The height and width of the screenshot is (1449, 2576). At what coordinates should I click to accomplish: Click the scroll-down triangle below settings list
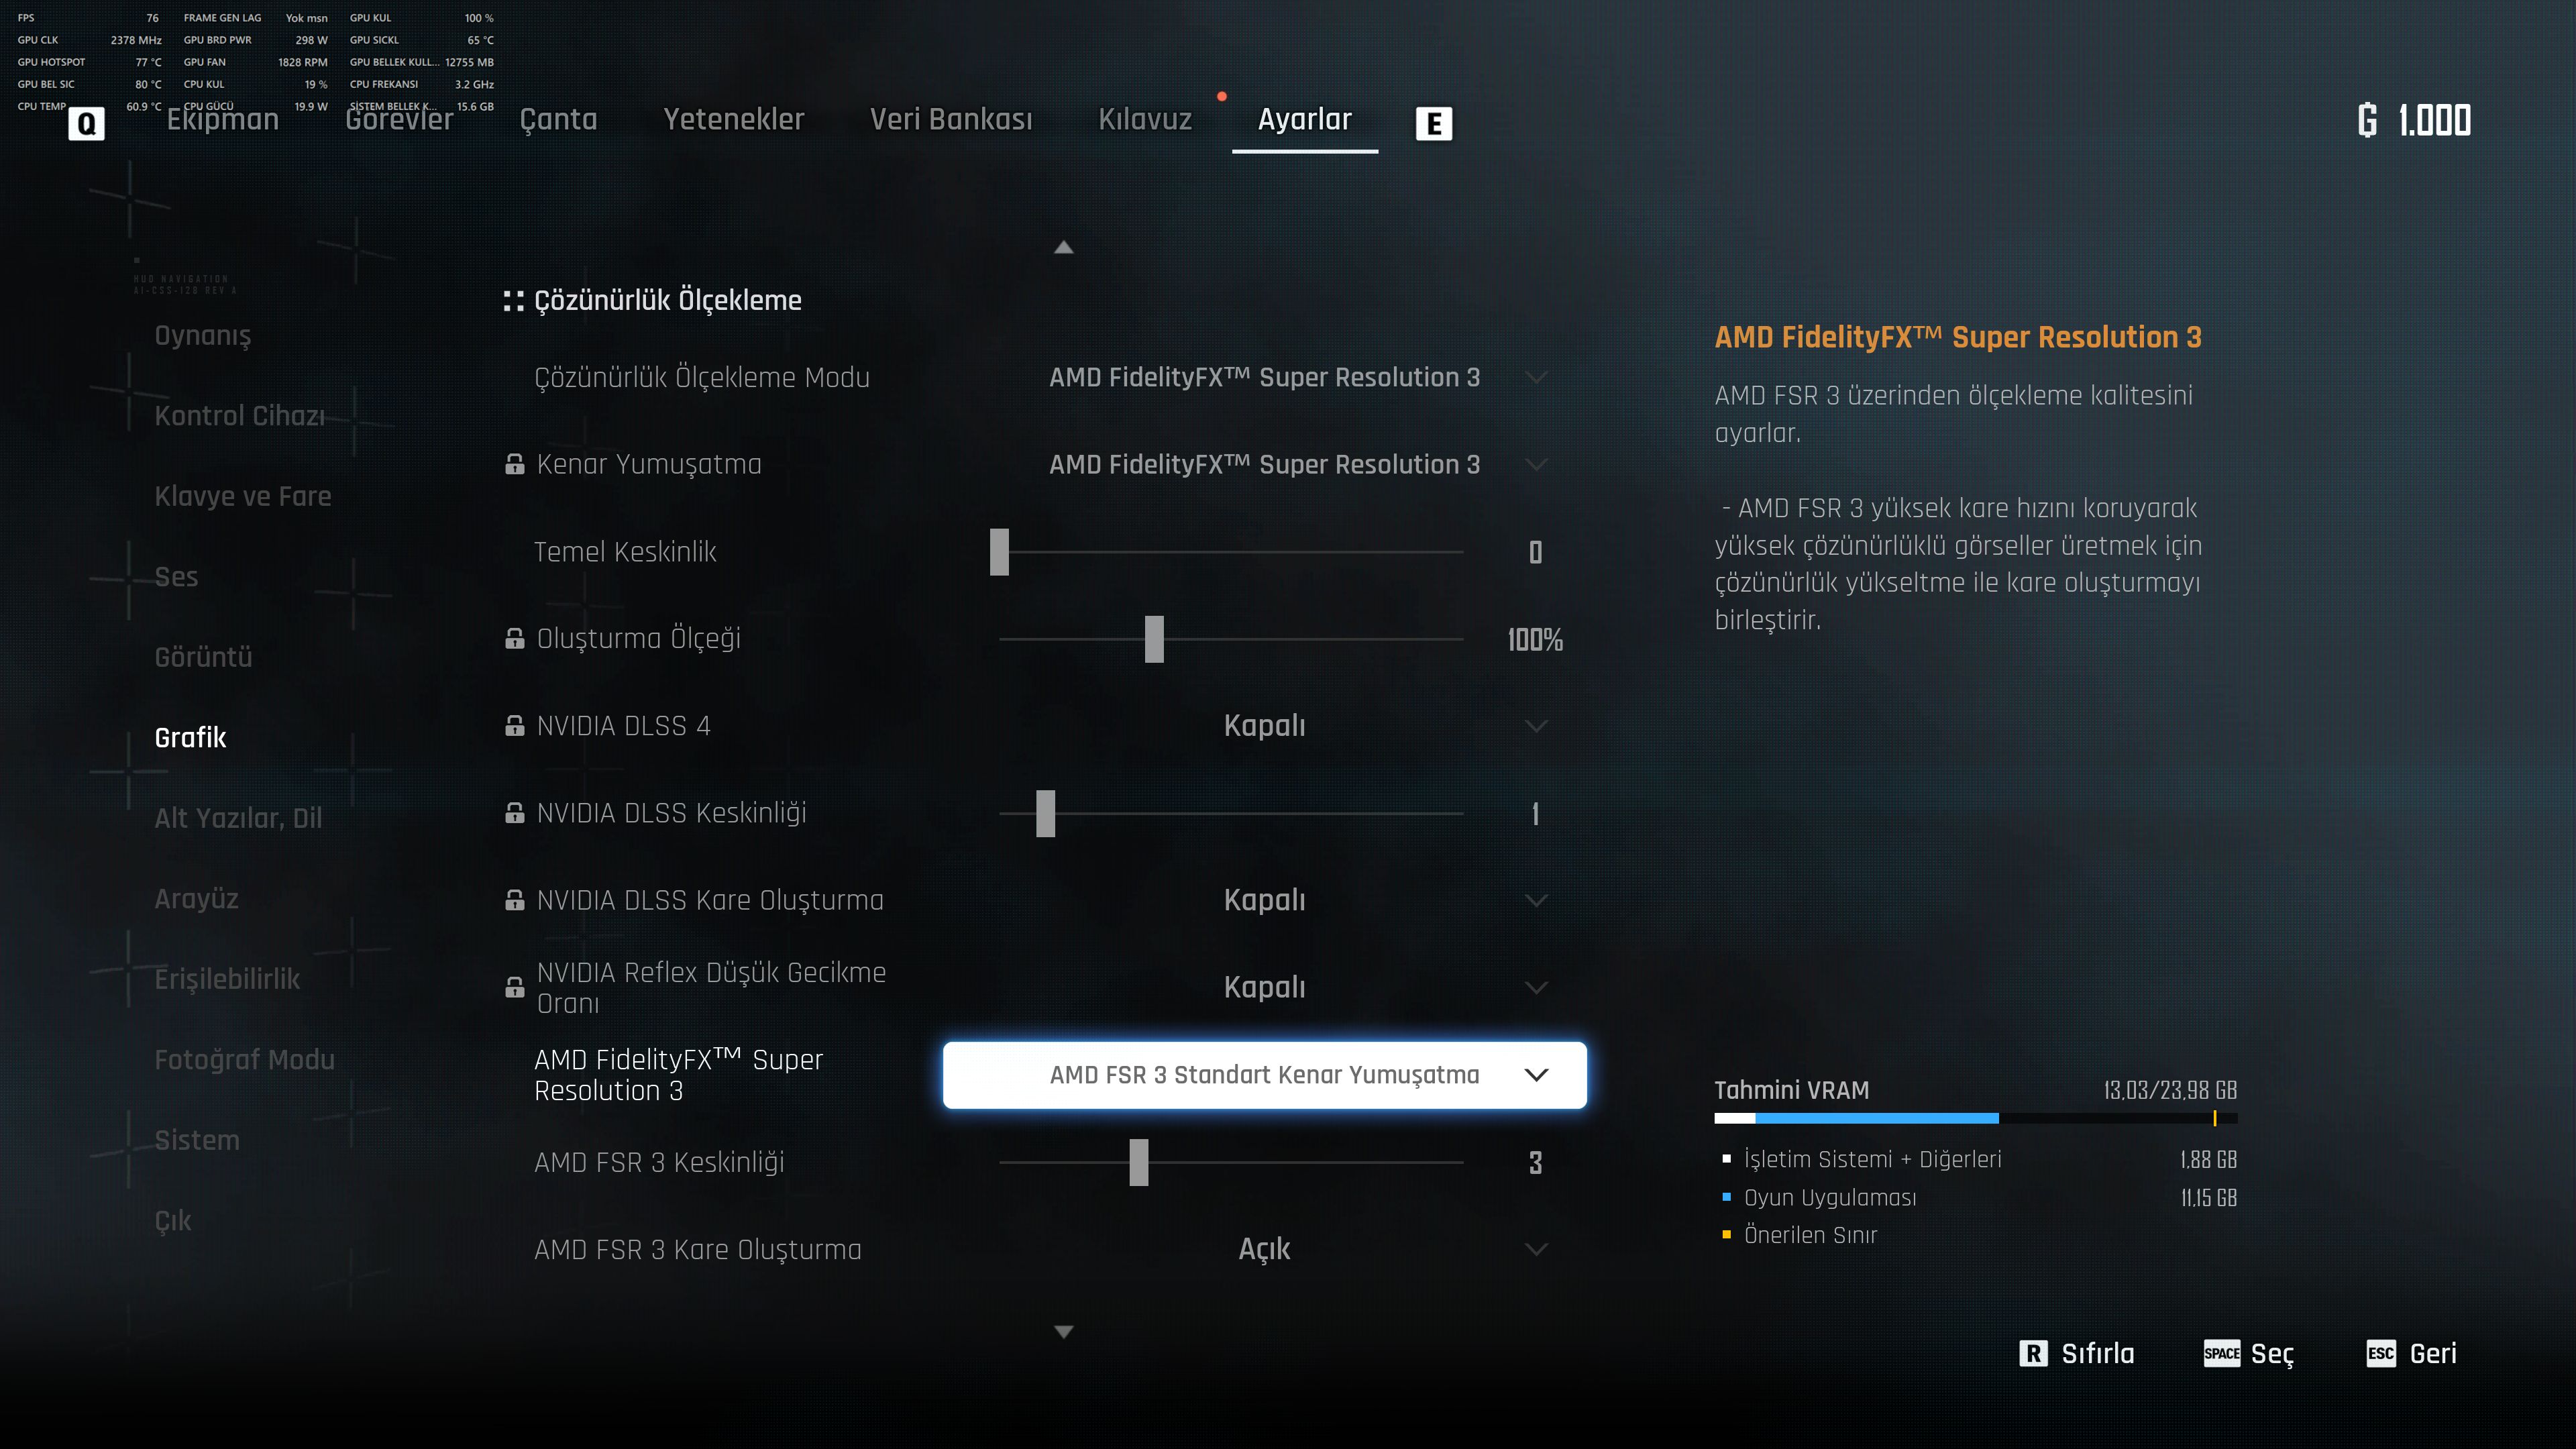coord(1064,1331)
